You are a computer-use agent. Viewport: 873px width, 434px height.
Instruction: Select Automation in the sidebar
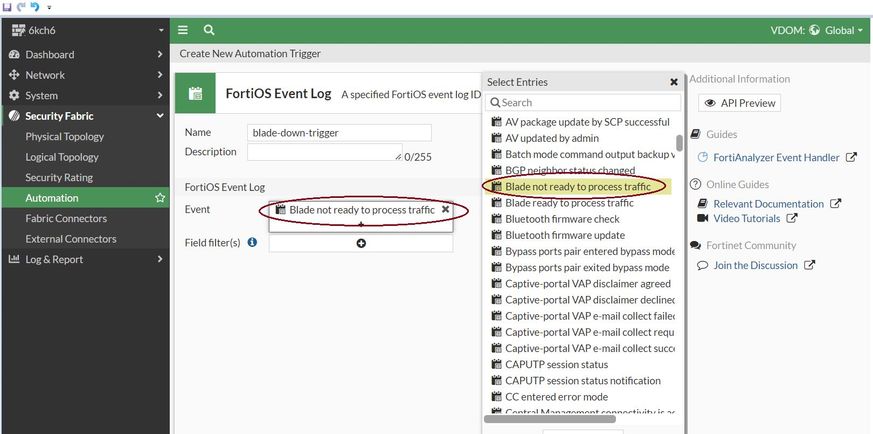point(52,198)
